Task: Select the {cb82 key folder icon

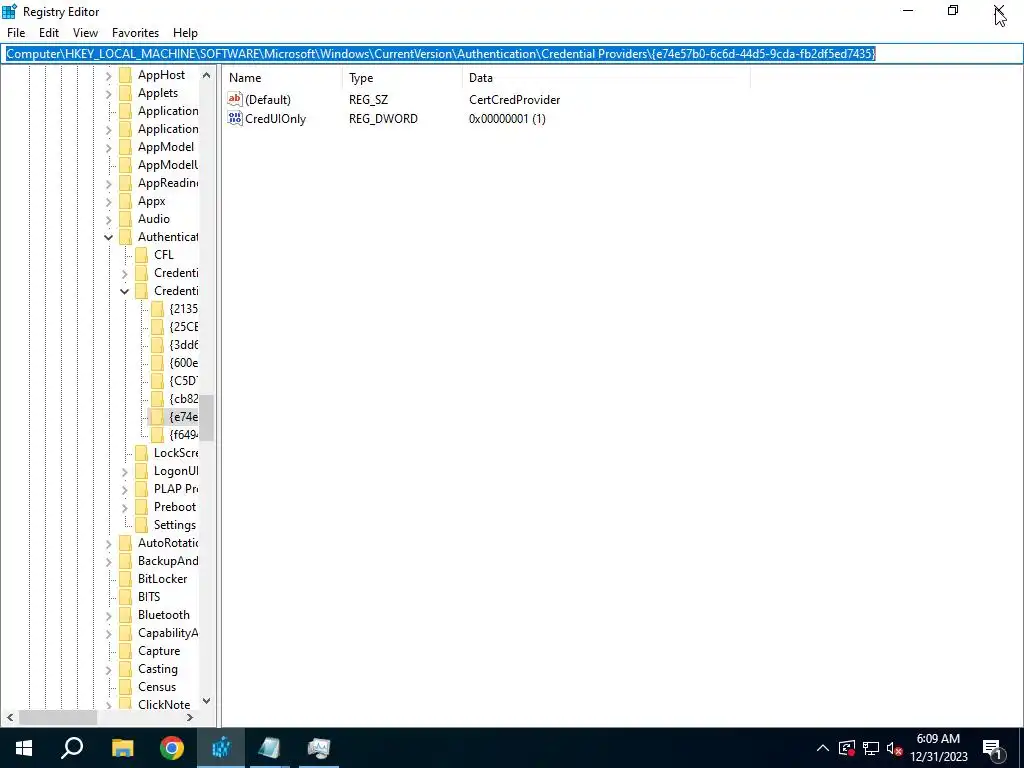Action: pos(157,398)
